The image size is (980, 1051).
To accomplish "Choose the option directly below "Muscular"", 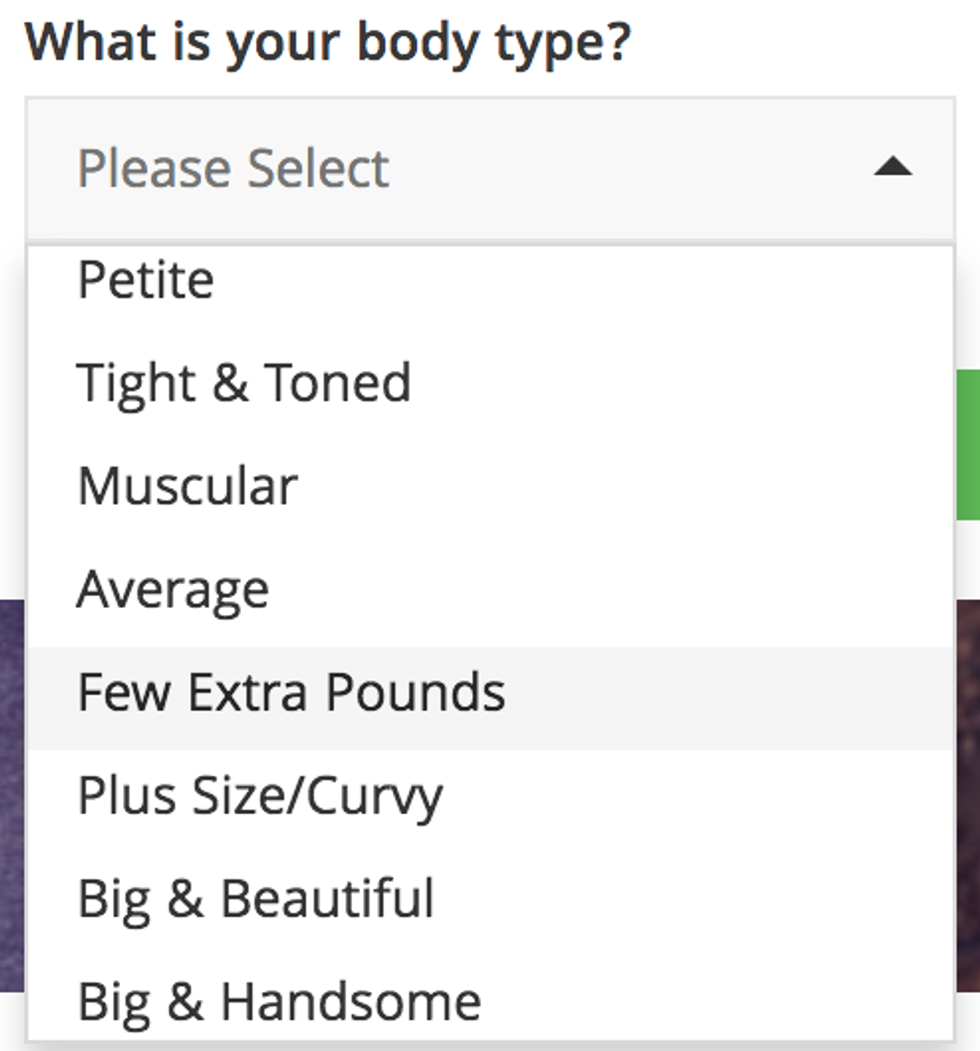I will 173,589.
